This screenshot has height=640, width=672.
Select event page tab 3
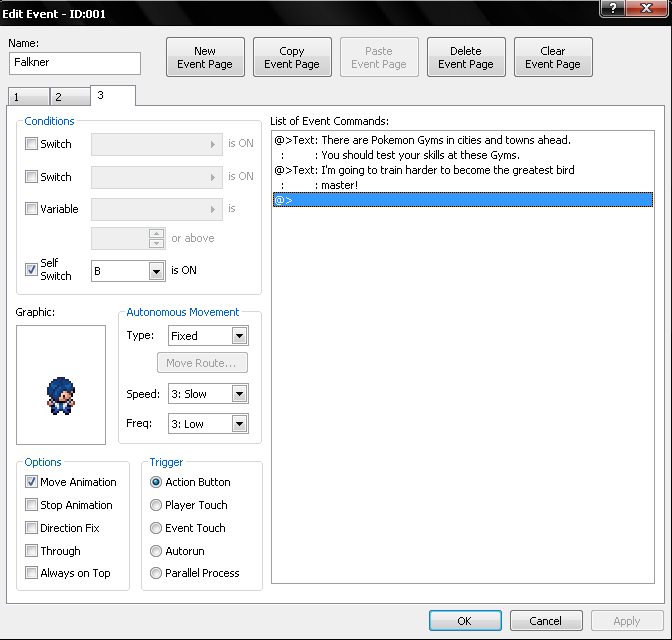coord(113,95)
